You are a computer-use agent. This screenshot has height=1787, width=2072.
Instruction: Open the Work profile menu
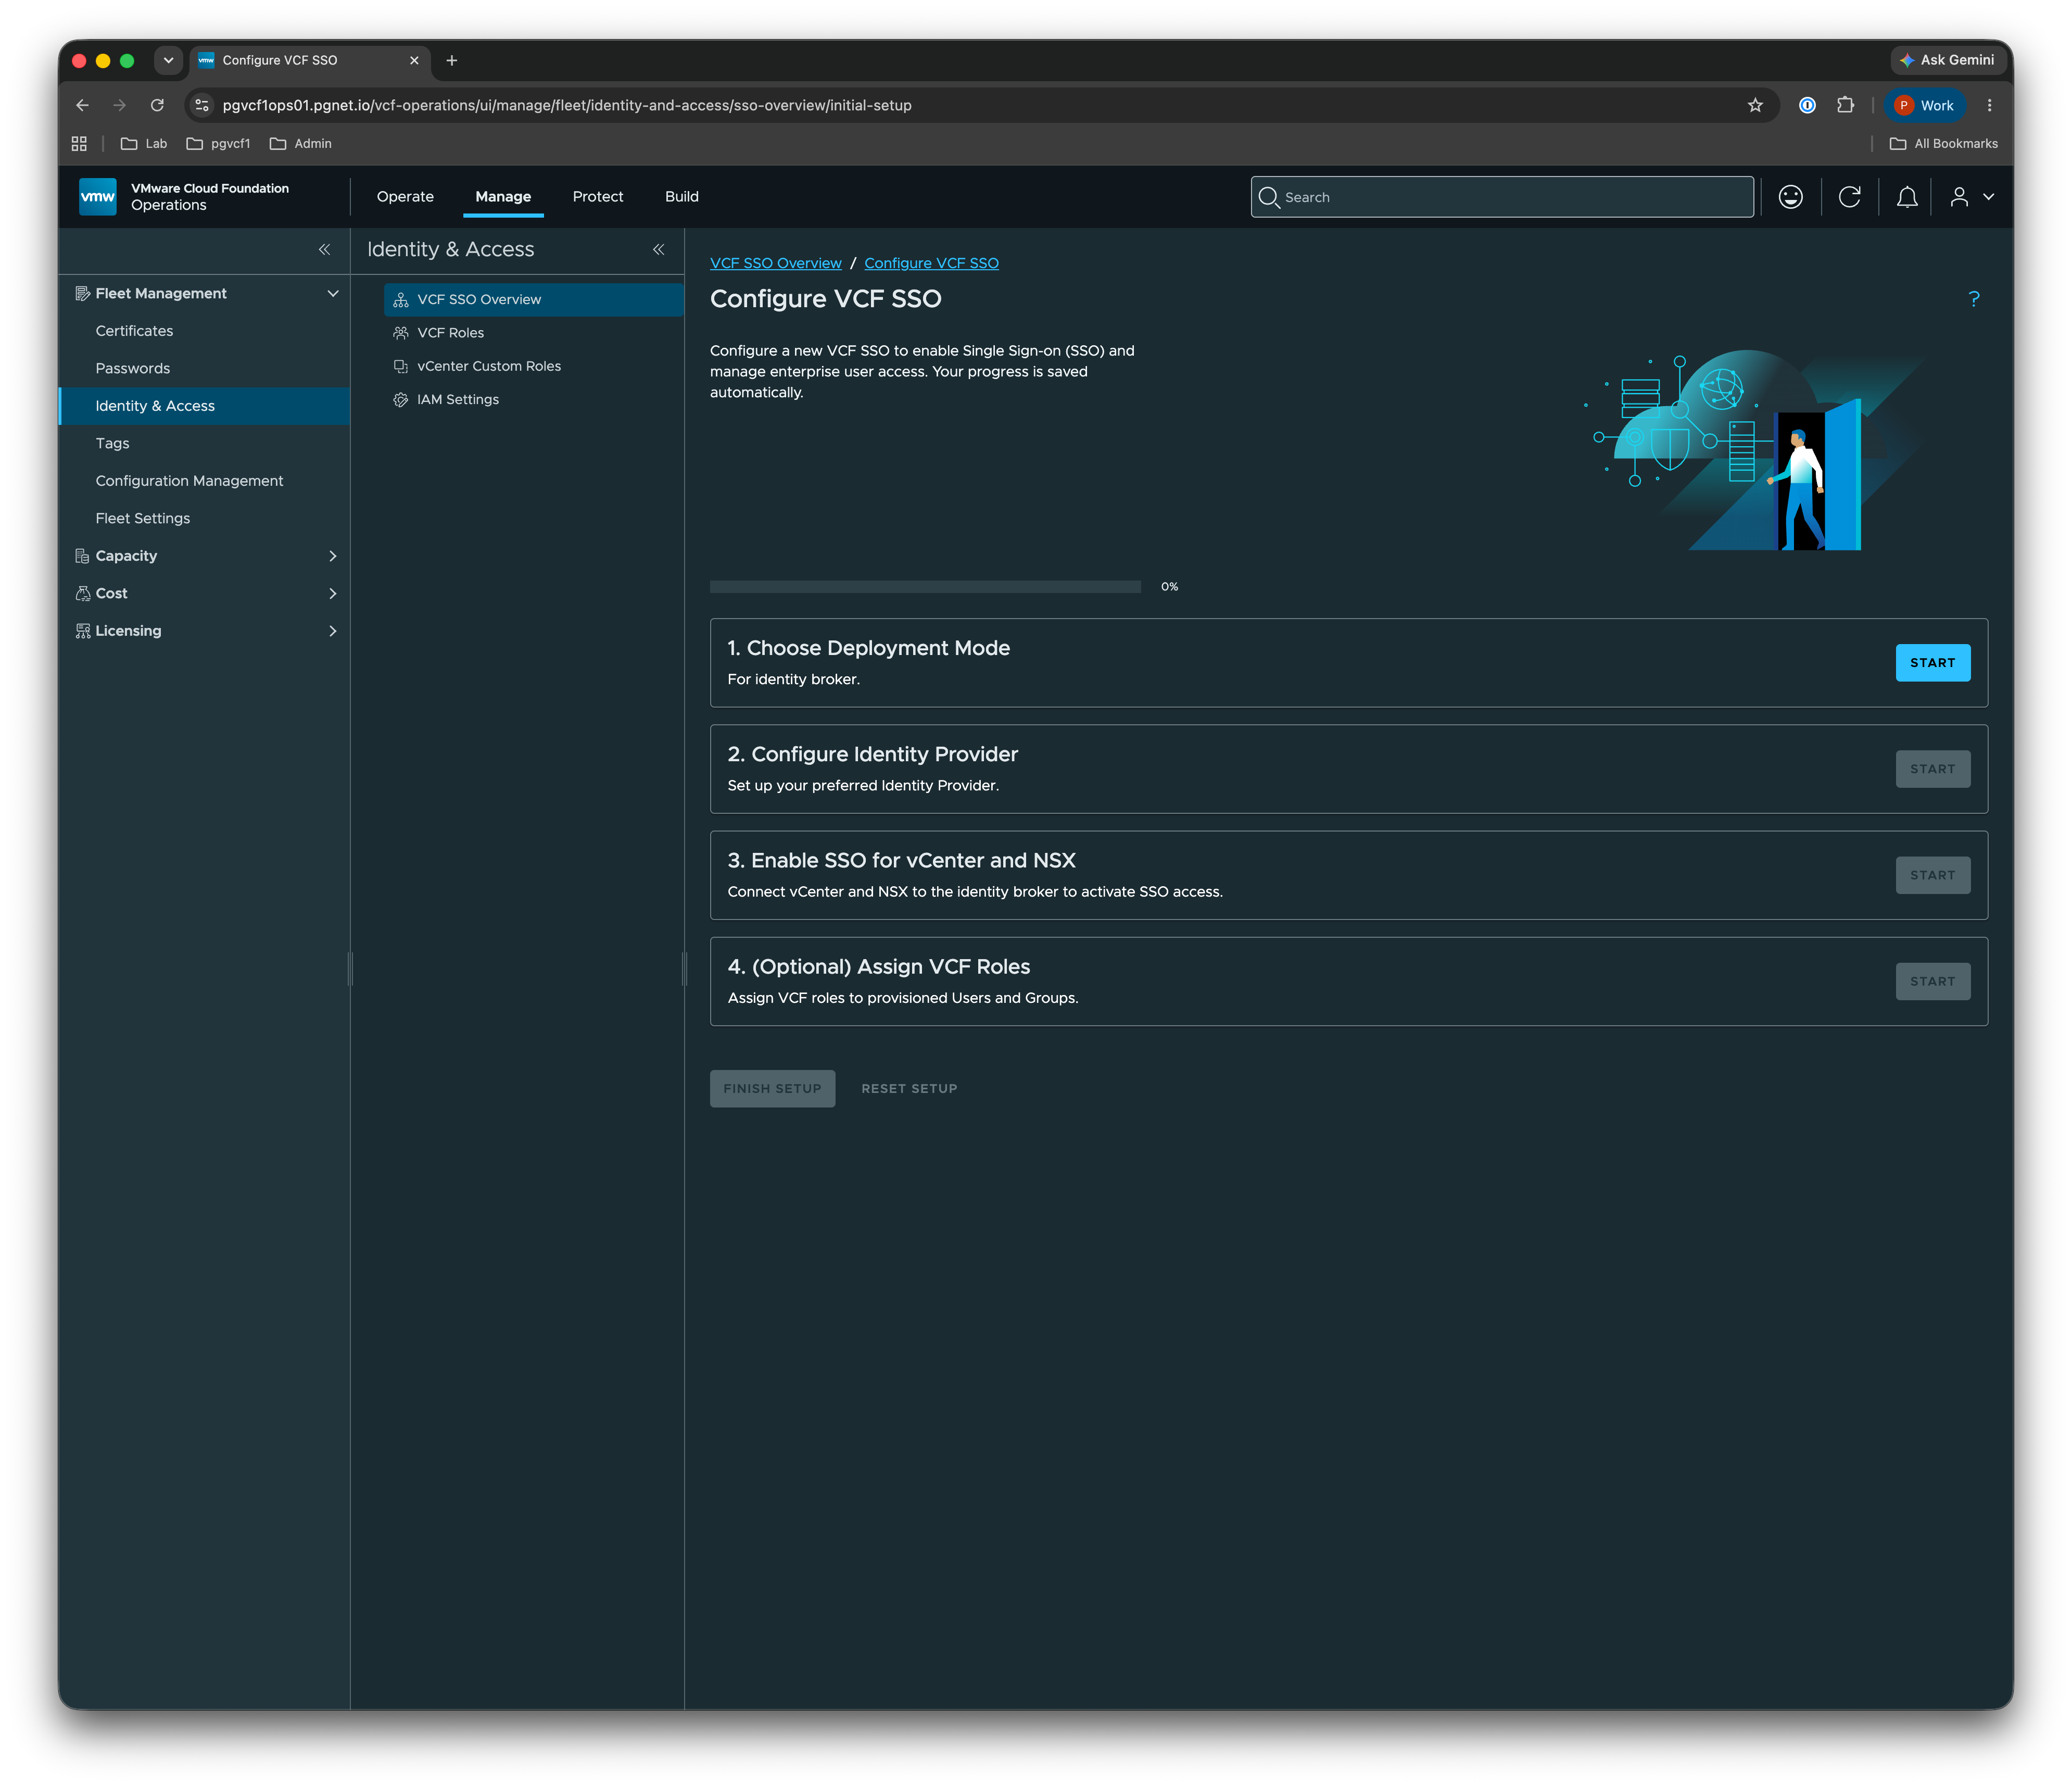click(x=1925, y=105)
